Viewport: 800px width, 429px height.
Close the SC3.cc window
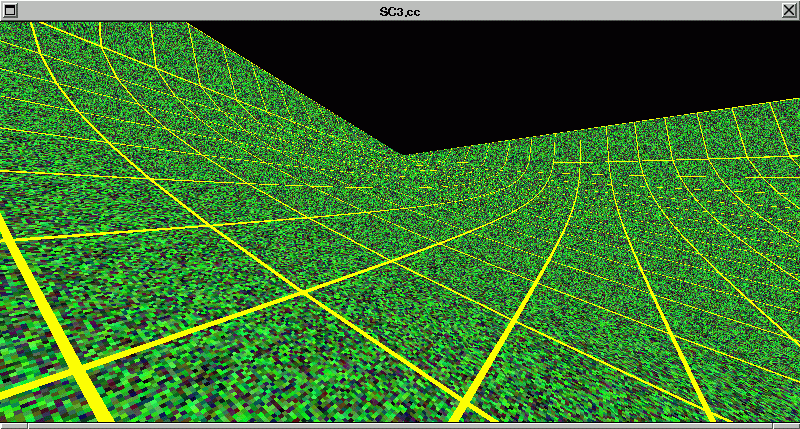click(x=790, y=9)
